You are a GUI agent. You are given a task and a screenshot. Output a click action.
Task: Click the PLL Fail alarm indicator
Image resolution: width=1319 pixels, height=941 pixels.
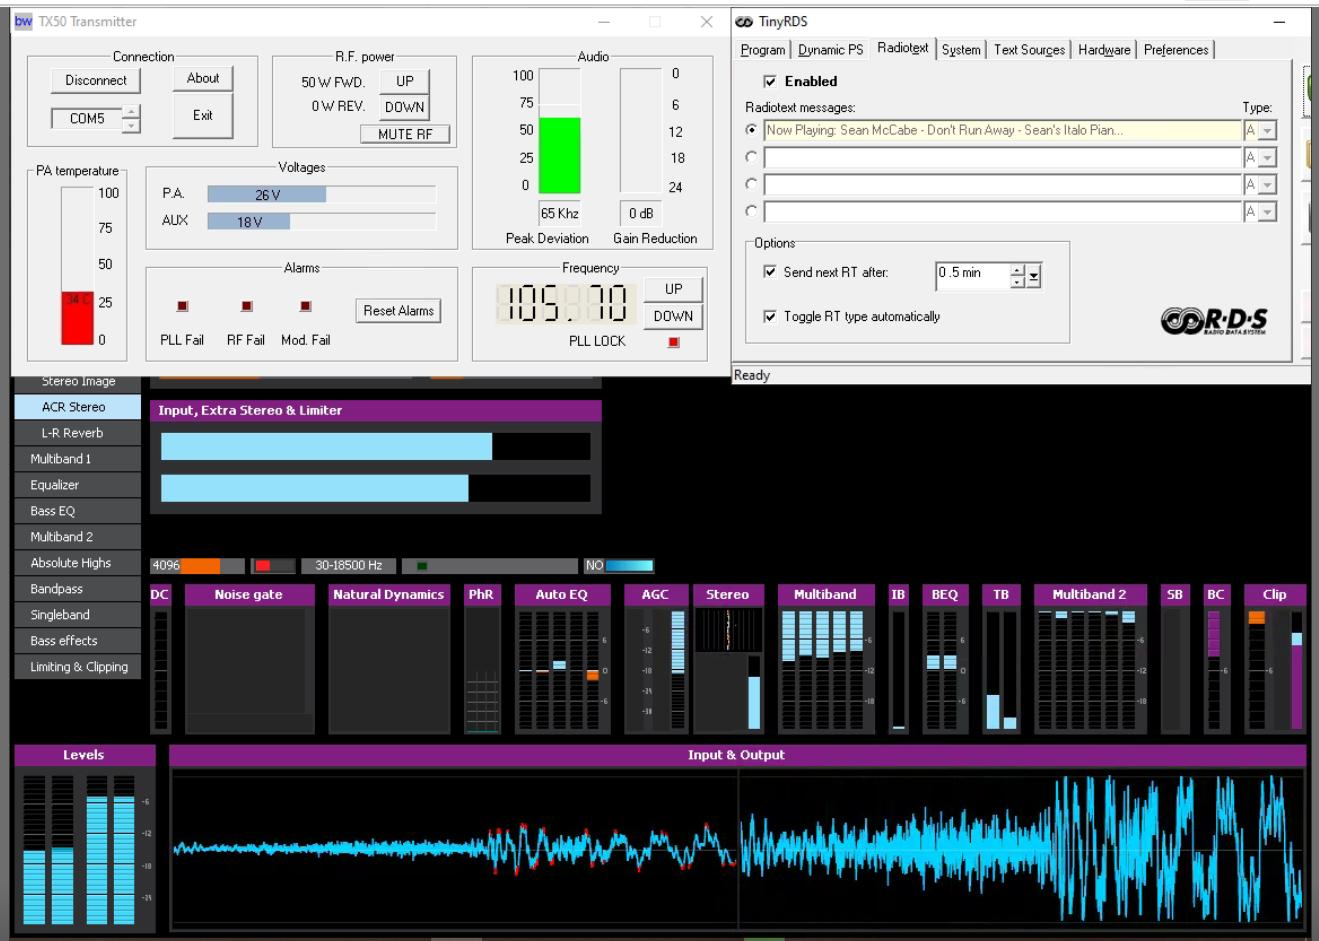point(182,306)
